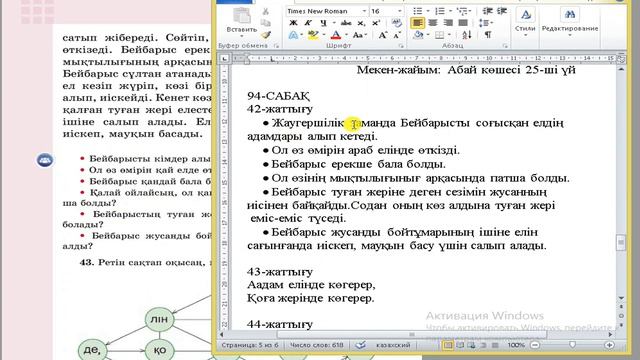
Task: Click the blue File tab in the ribbon
Action: (235, 1)
